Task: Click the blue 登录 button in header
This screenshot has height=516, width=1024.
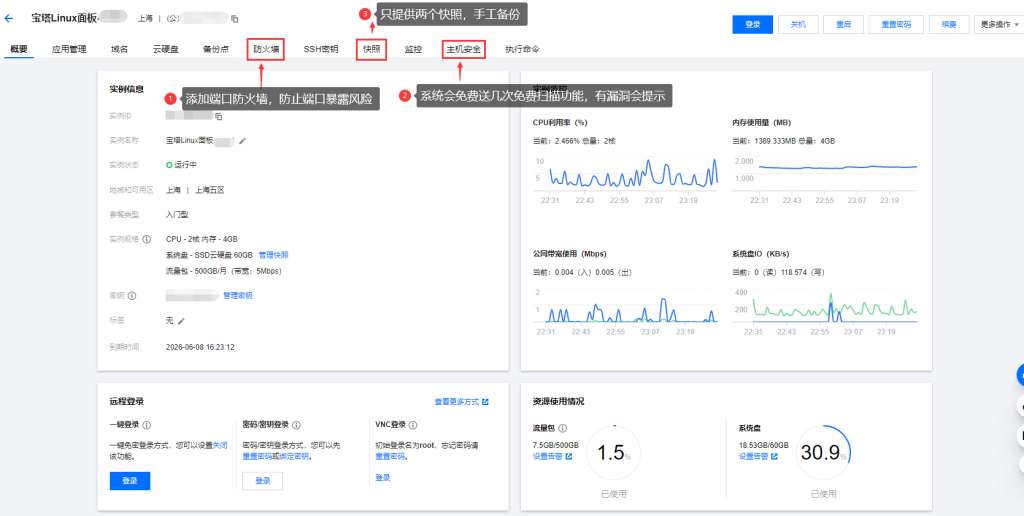Action: pyautogui.click(x=752, y=24)
